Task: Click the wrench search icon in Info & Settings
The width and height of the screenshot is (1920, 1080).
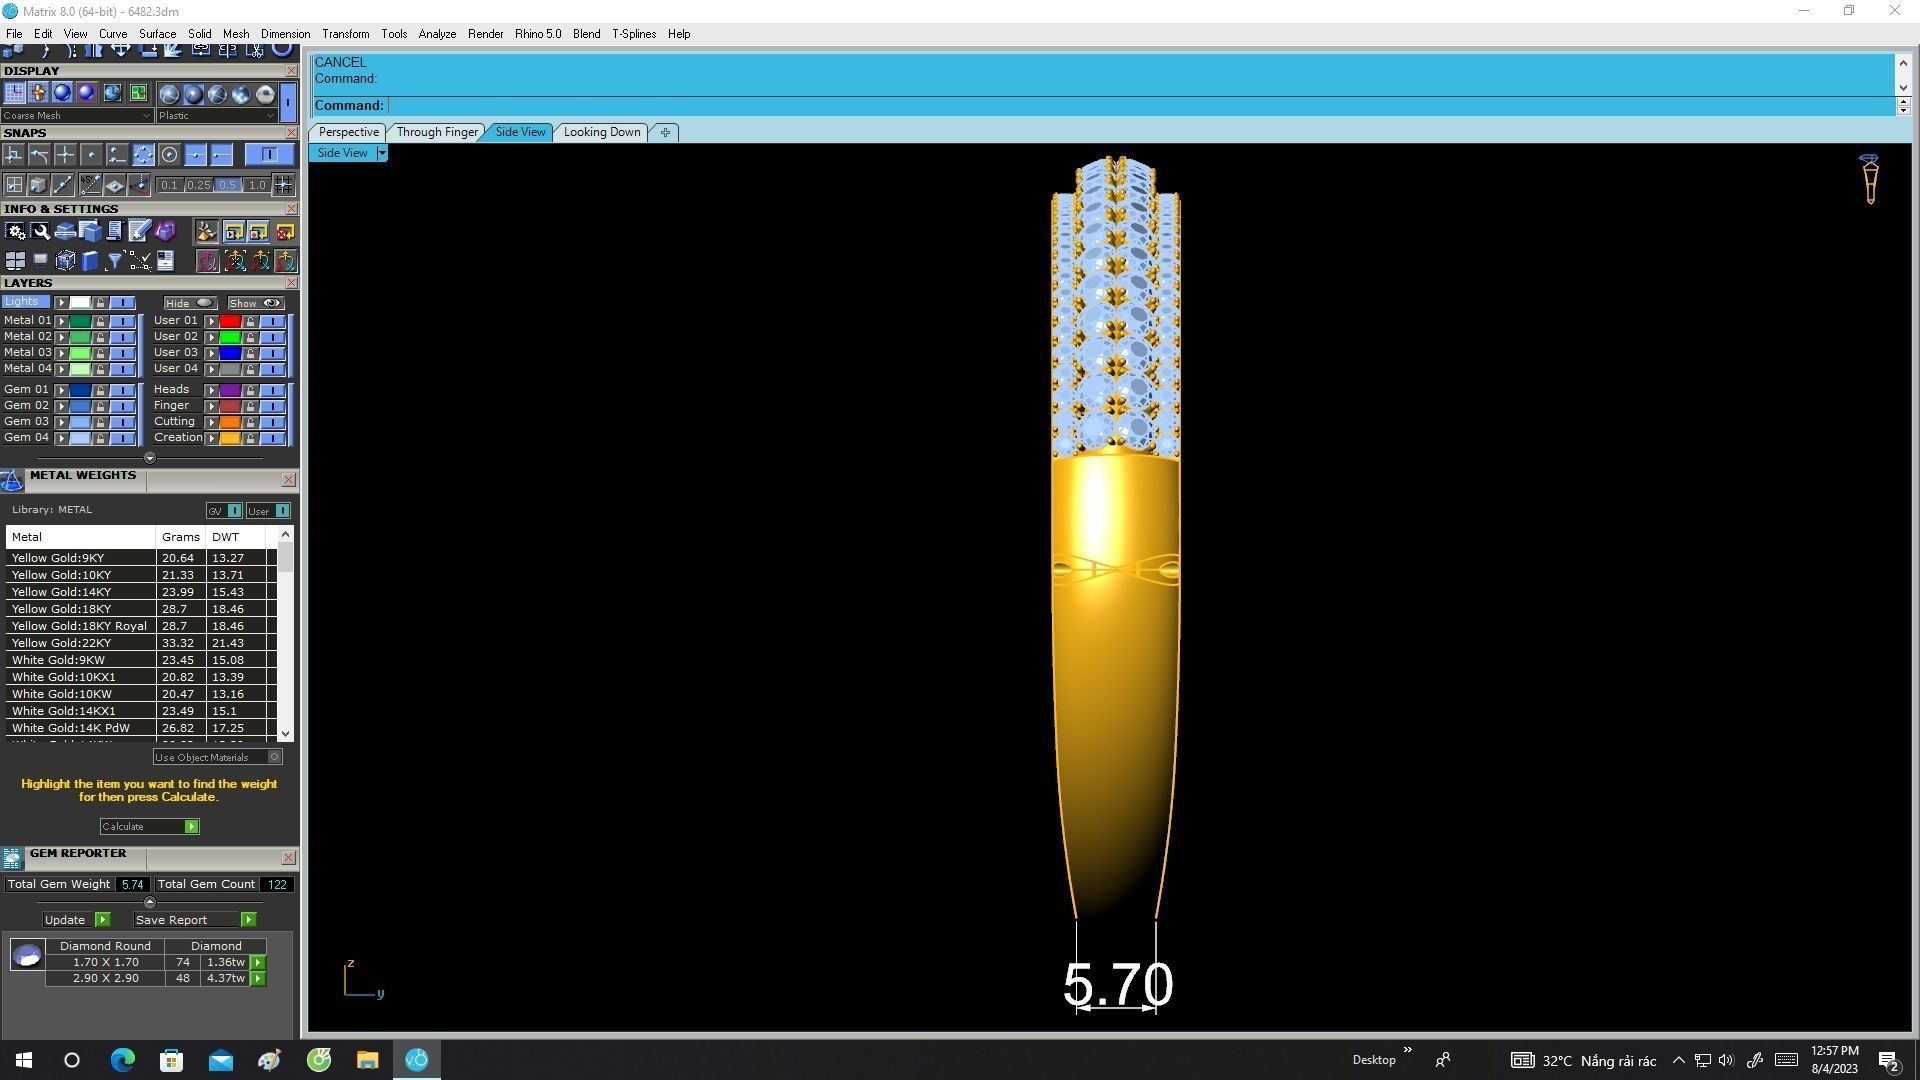Action: click(x=41, y=232)
